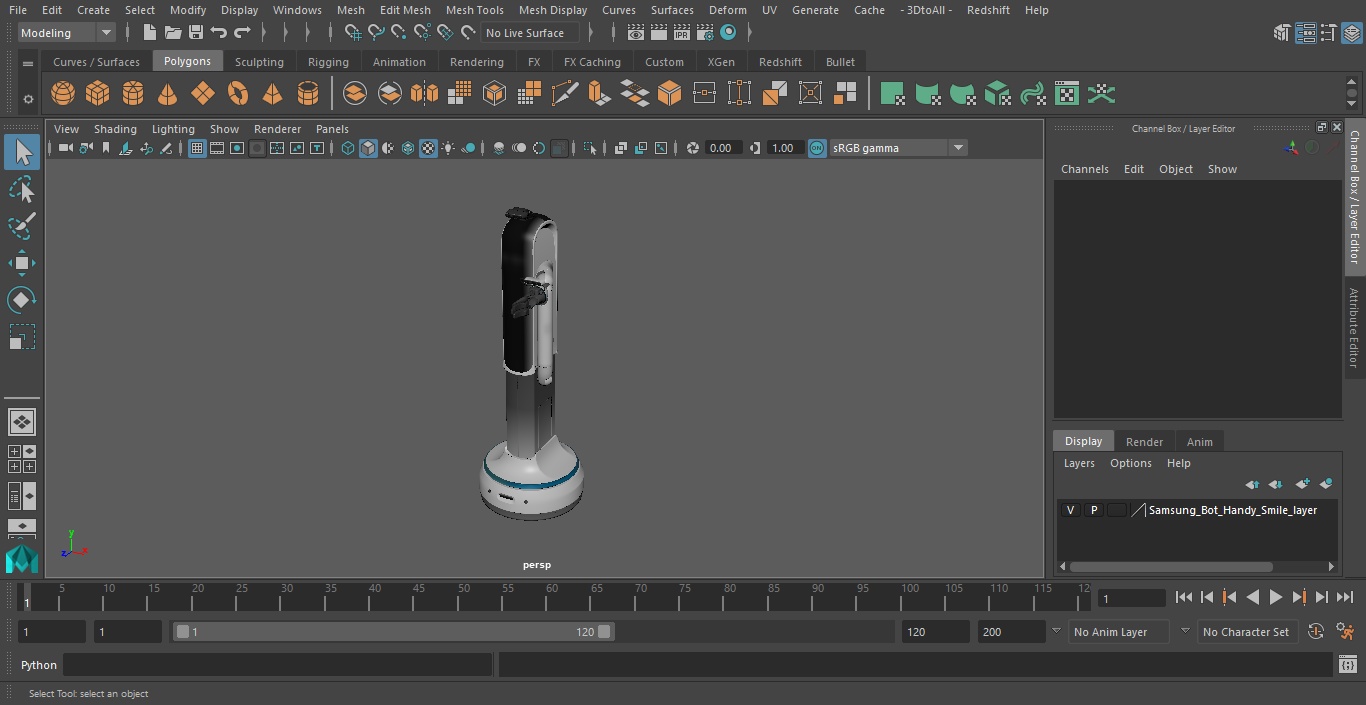1366x705 pixels.
Task: Go to start of playback range
Action: [x=1183, y=597]
